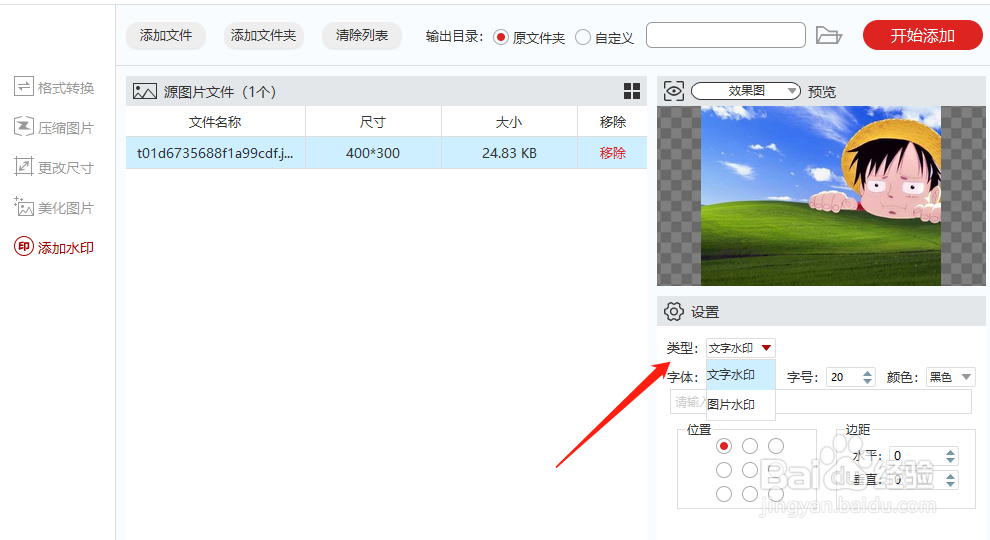Screen dimensions: 990x540
Task: Click the preview eye-scan icon
Action: (674, 92)
